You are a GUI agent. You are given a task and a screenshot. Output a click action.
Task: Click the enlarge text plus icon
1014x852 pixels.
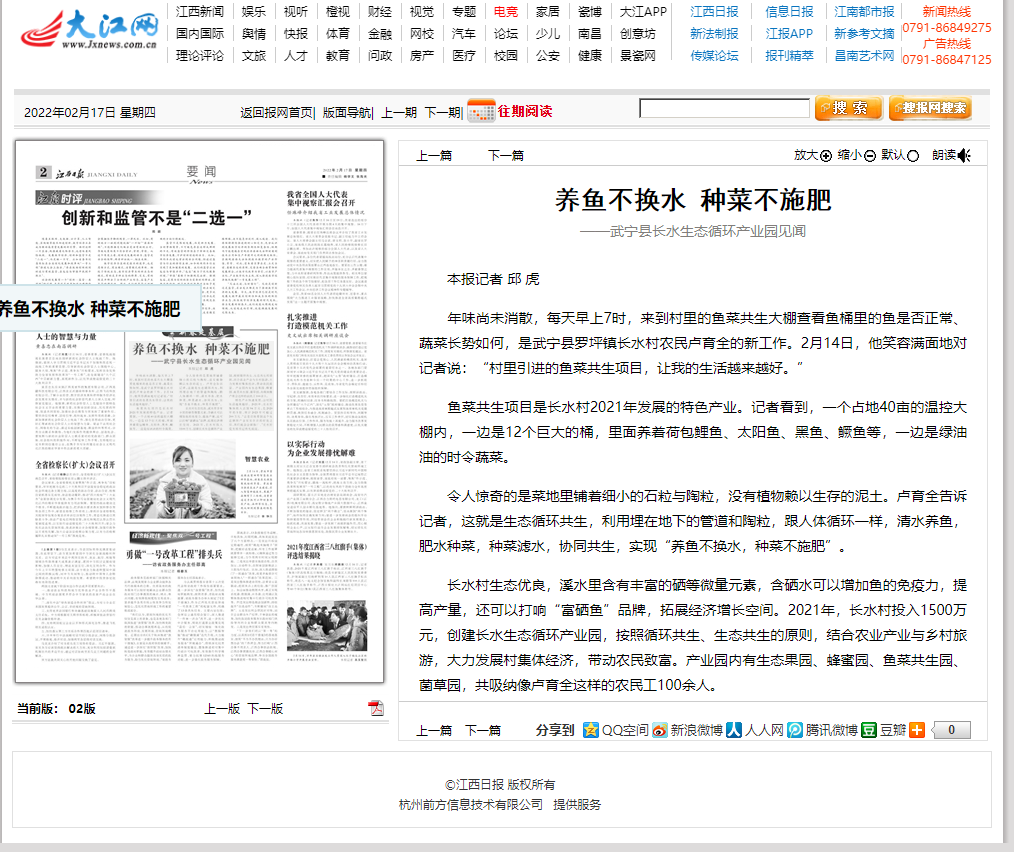click(825, 156)
